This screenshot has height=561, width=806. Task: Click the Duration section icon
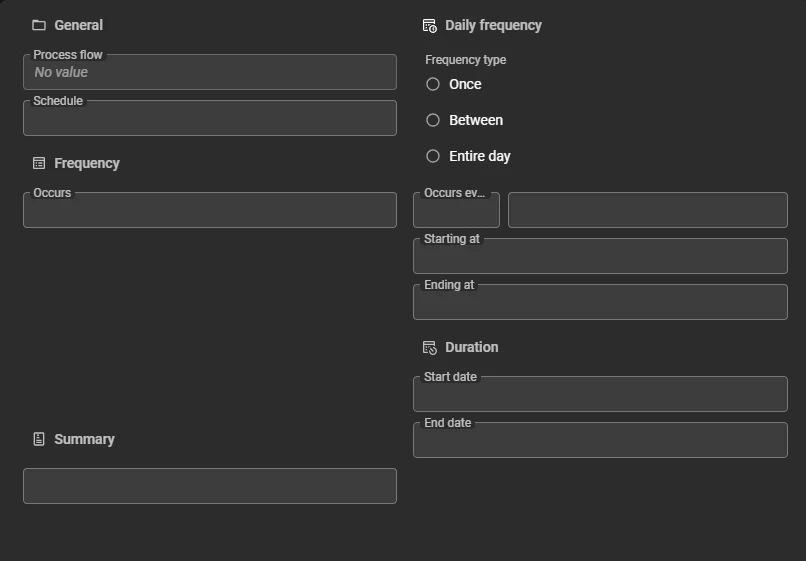(430, 347)
